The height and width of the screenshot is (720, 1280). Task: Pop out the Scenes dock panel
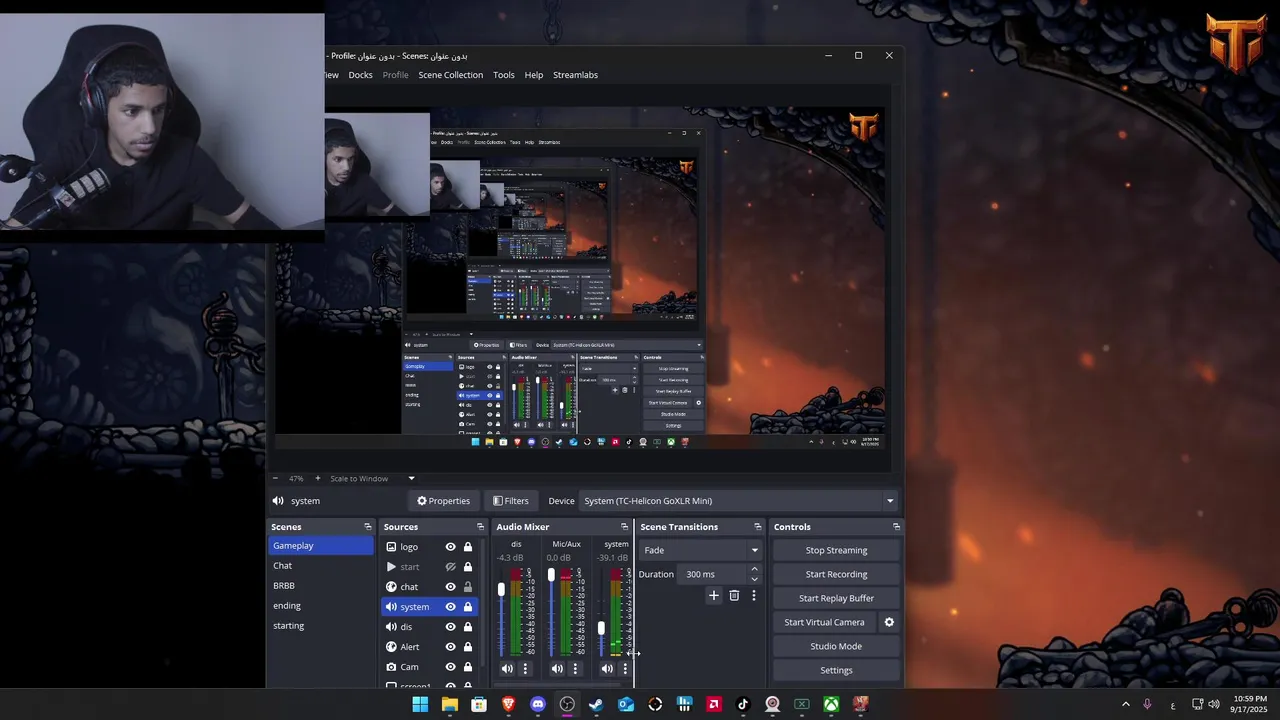click(368, 527)
